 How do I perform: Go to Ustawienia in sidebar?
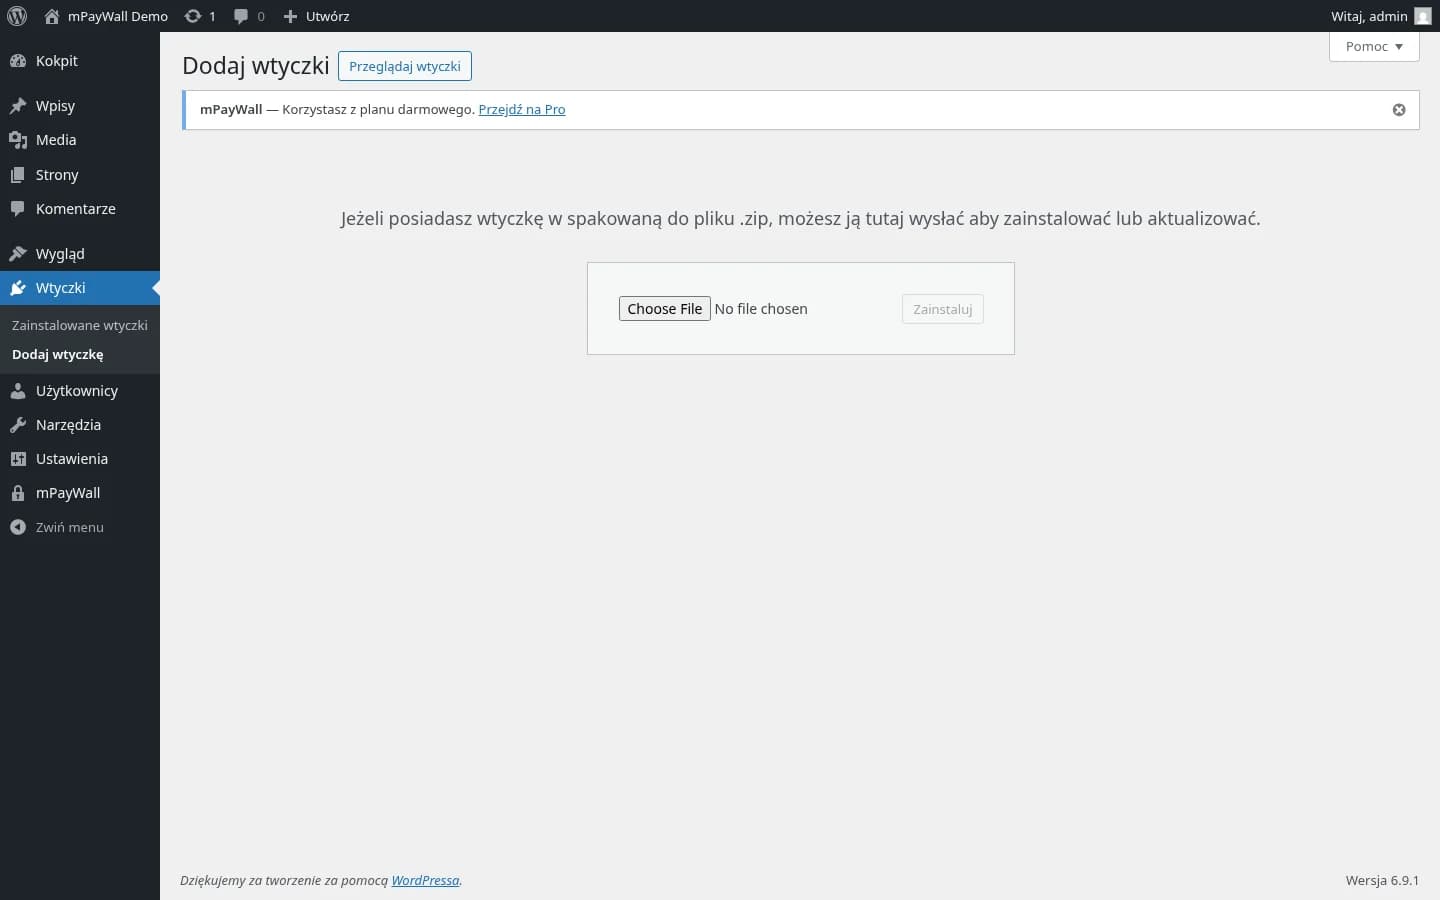coord(71,459)
